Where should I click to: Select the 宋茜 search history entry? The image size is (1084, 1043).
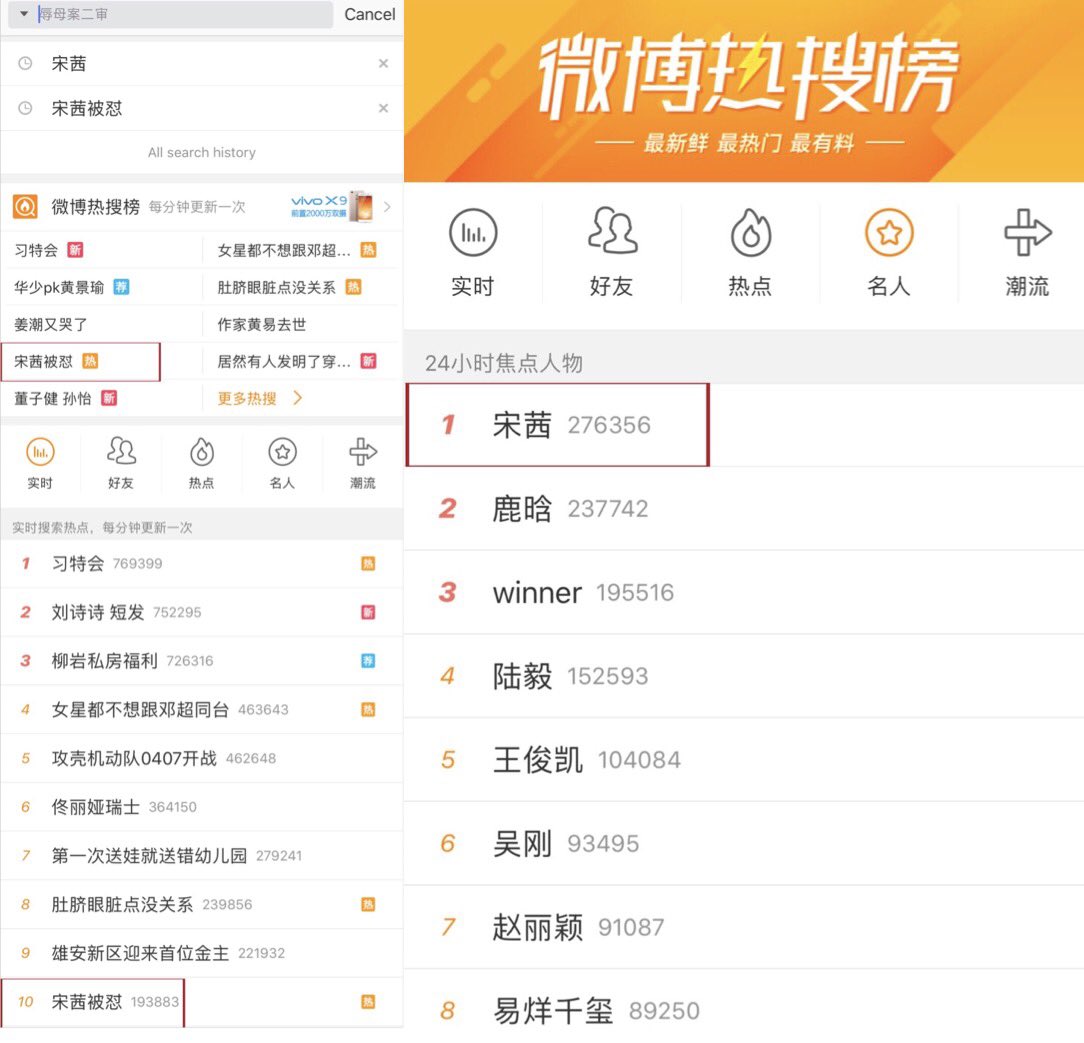[201, 64]
